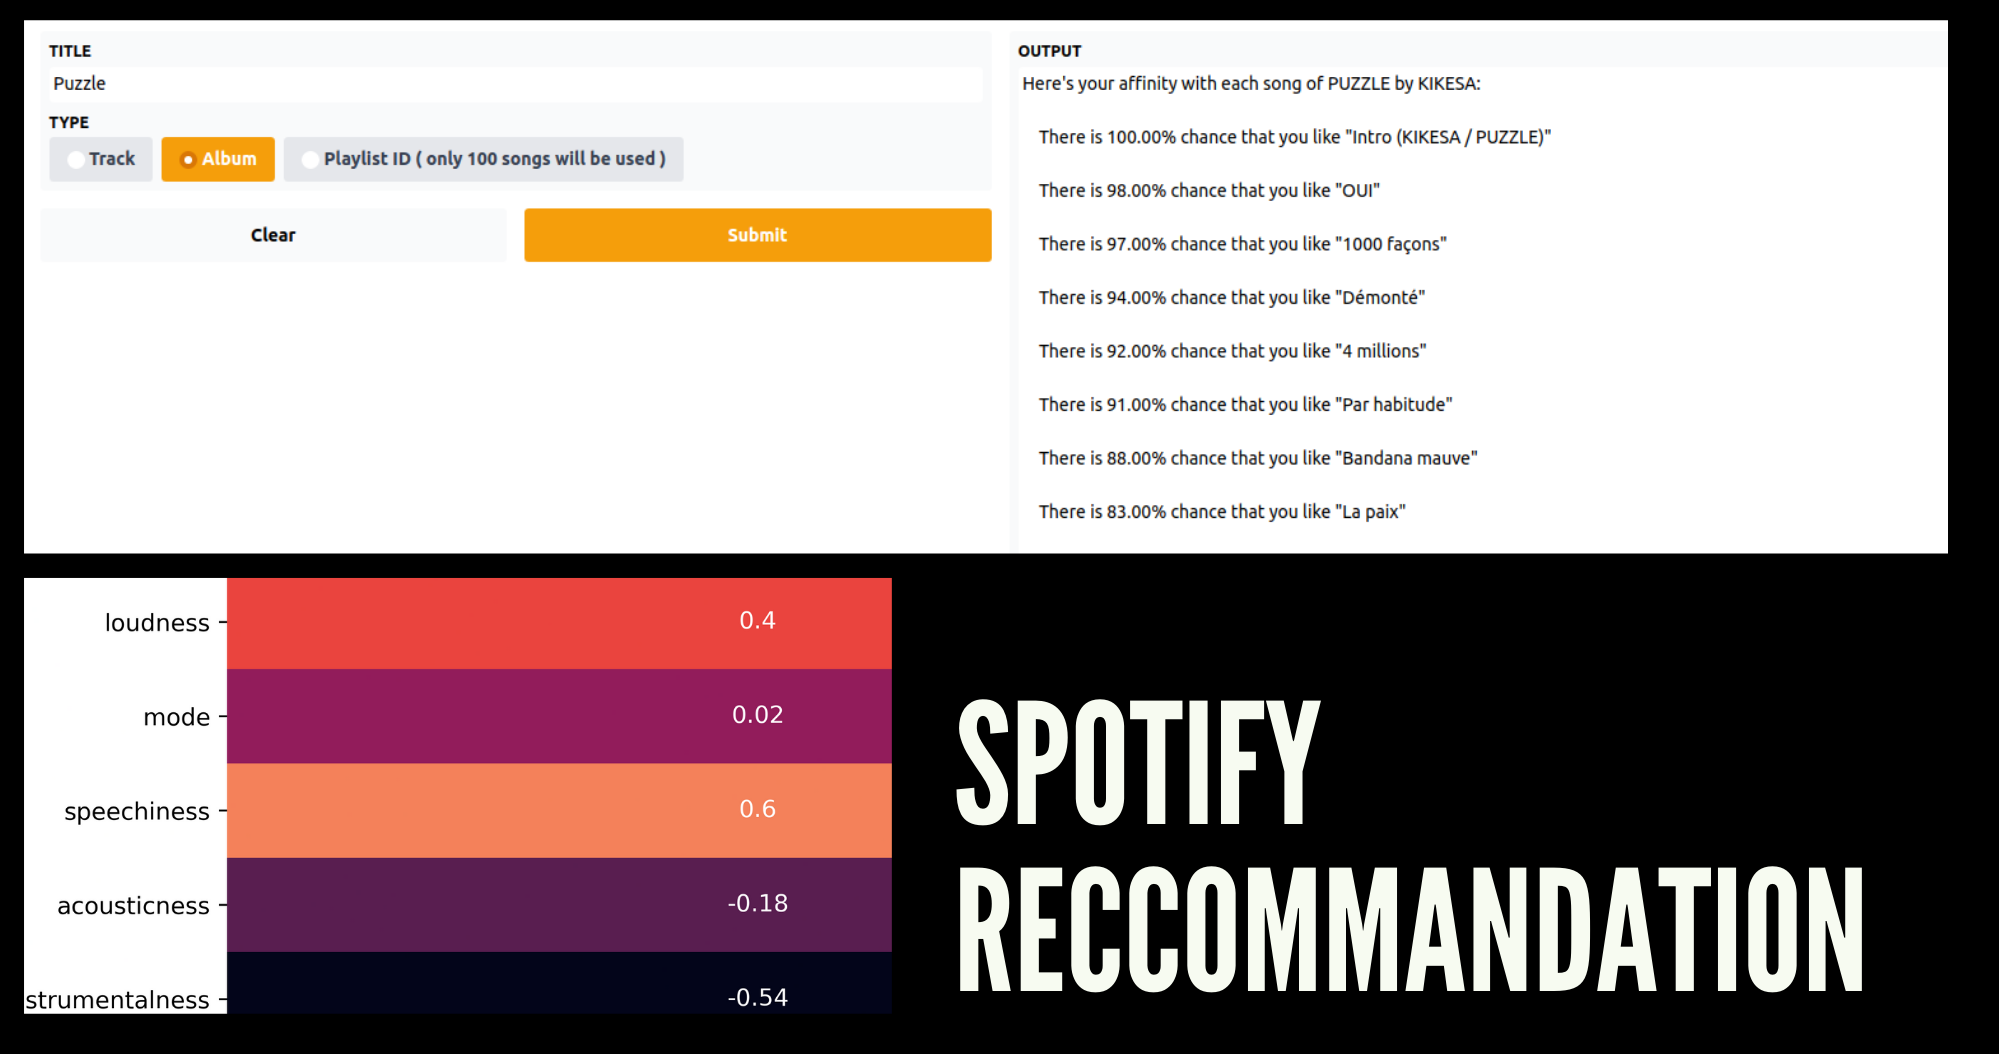Click the "La paix" result line
1999x1054 pixels.
coord(1222,512)
